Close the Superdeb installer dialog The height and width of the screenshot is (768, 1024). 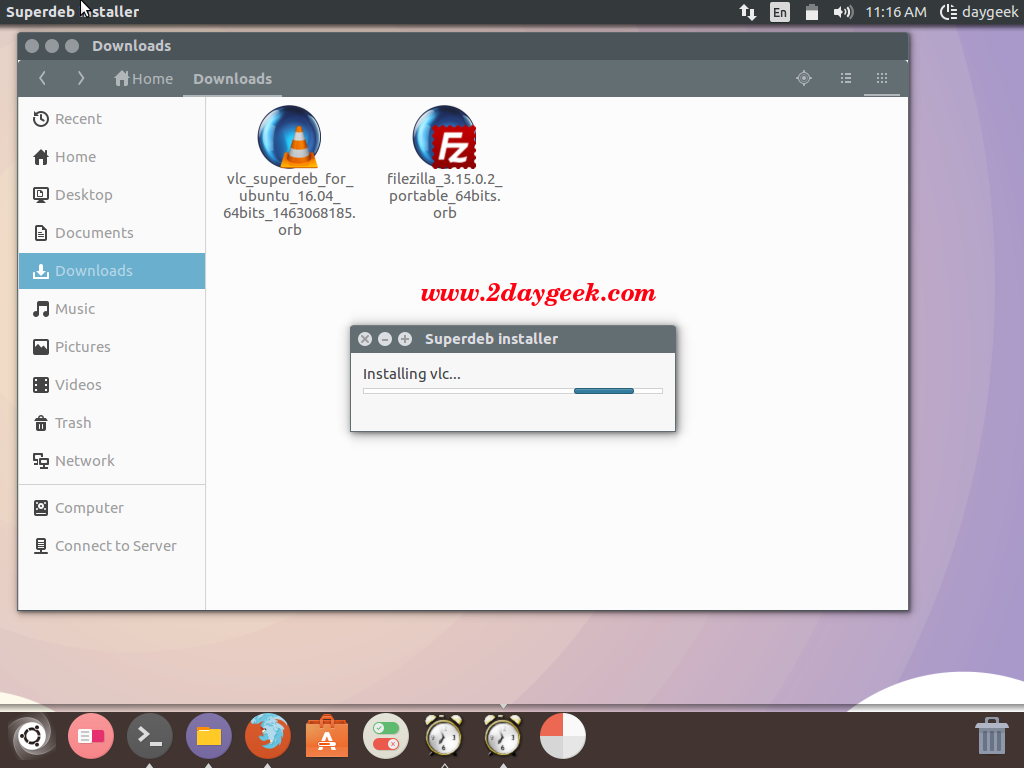365,339
